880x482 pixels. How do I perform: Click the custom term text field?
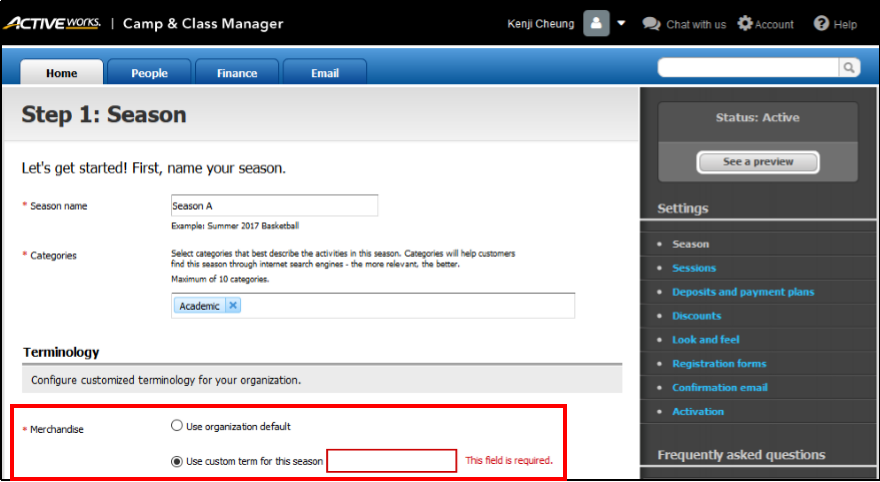(x=391, y=461)
